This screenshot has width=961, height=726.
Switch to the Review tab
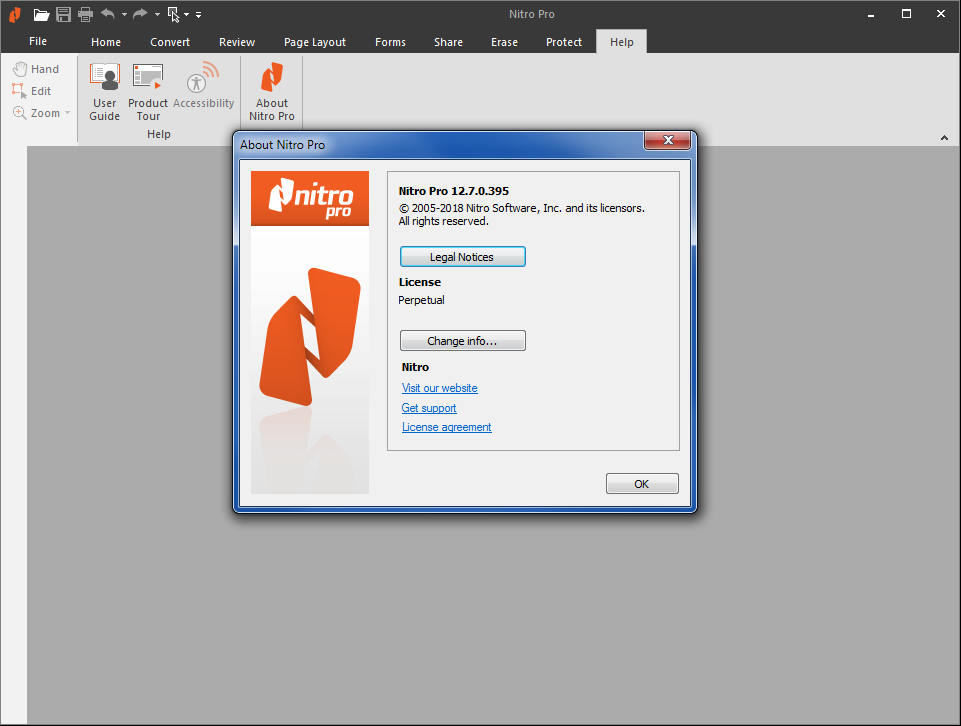tap(237, 42)
